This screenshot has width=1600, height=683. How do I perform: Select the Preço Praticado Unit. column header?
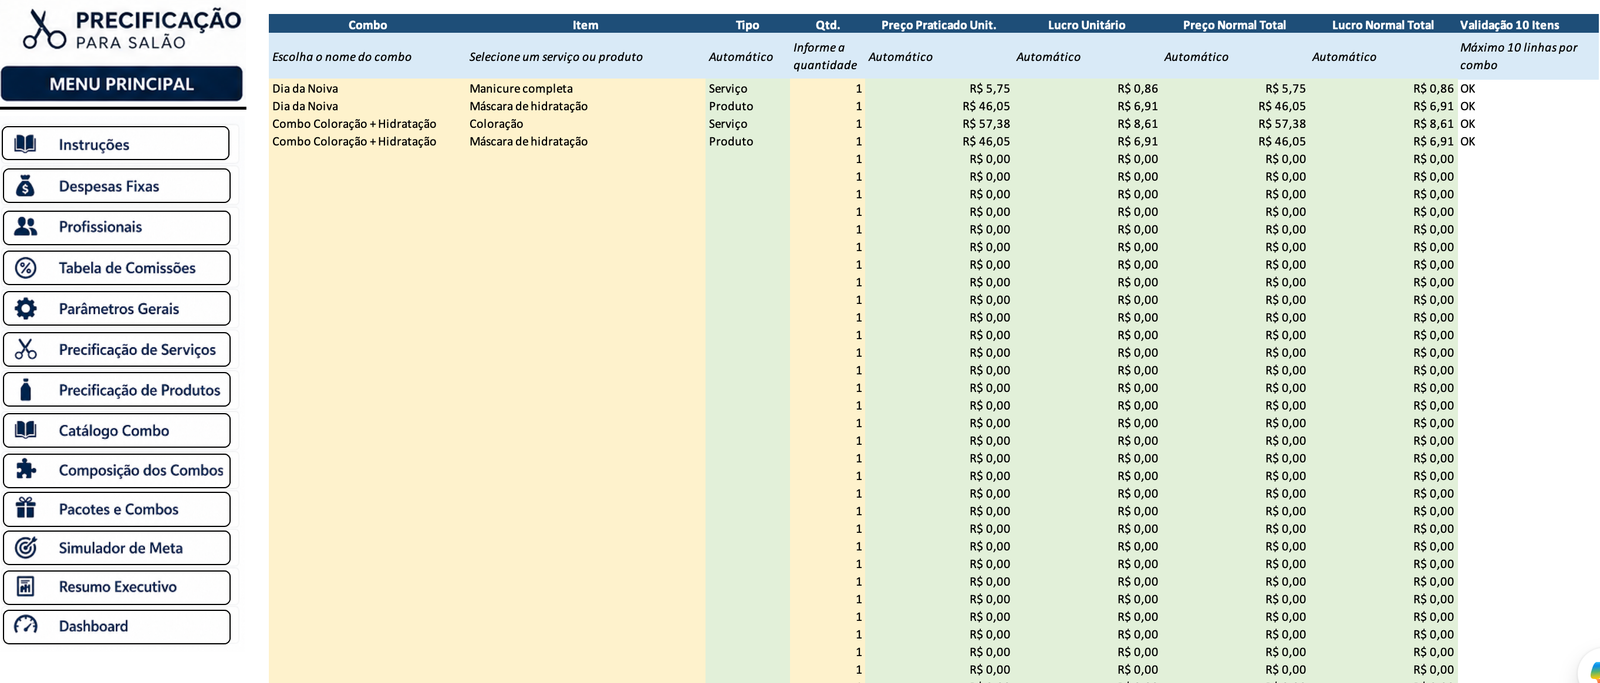pos(939,25)
